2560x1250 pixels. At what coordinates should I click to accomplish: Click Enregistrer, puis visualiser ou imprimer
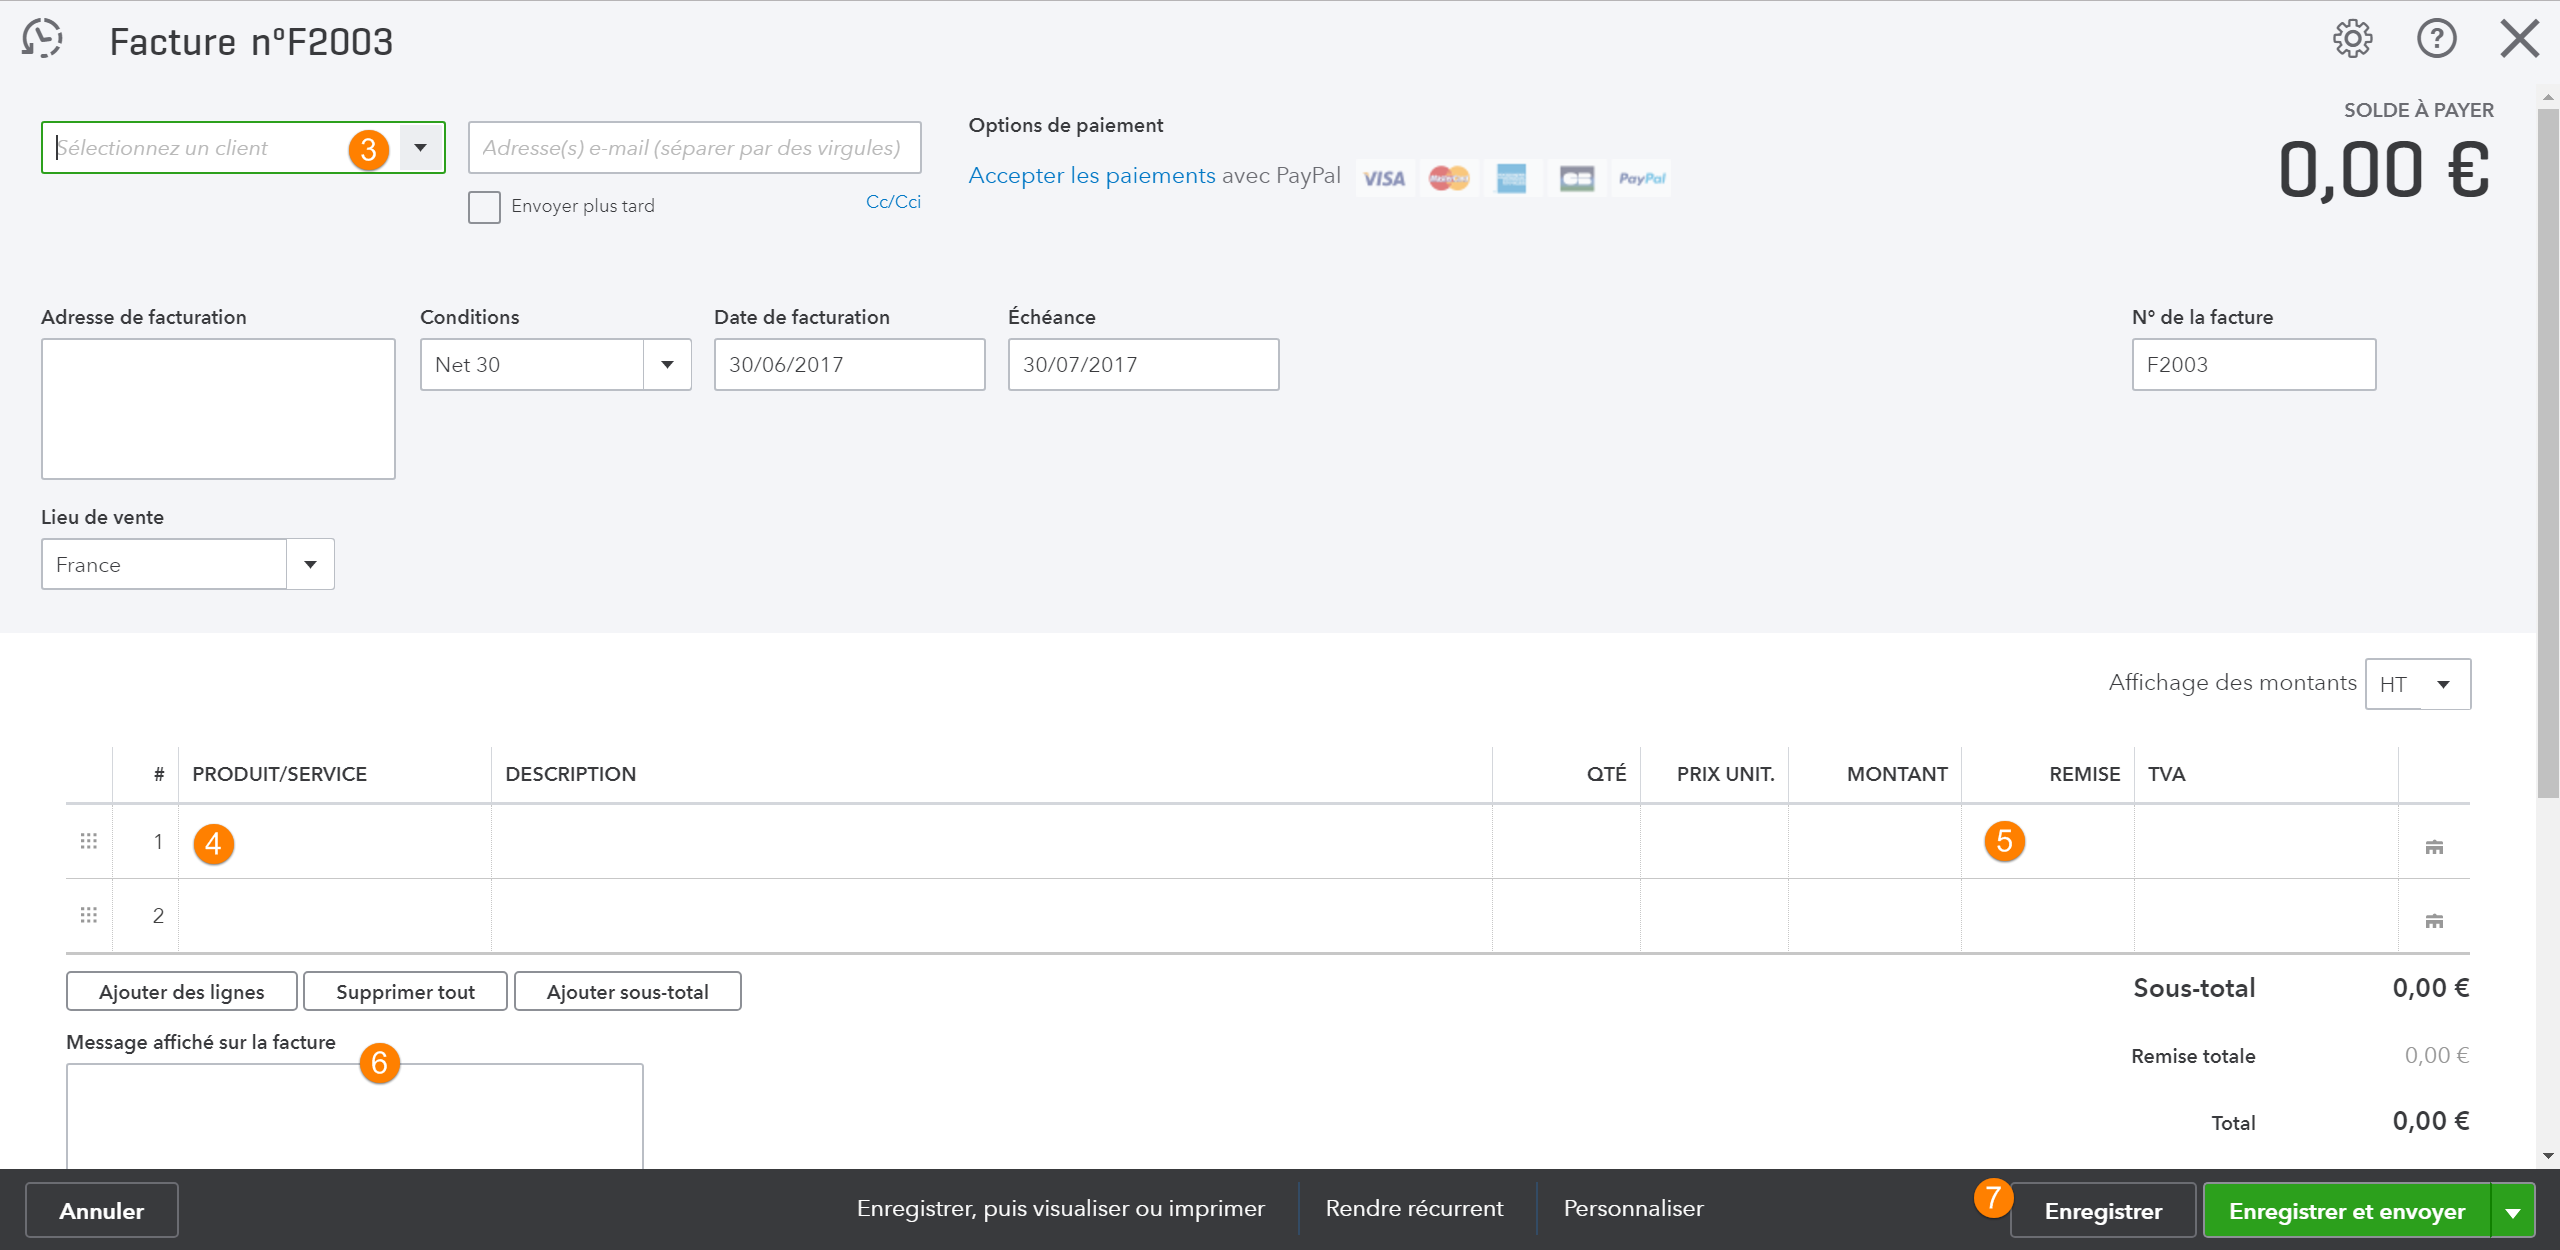coord(1060,1209)
